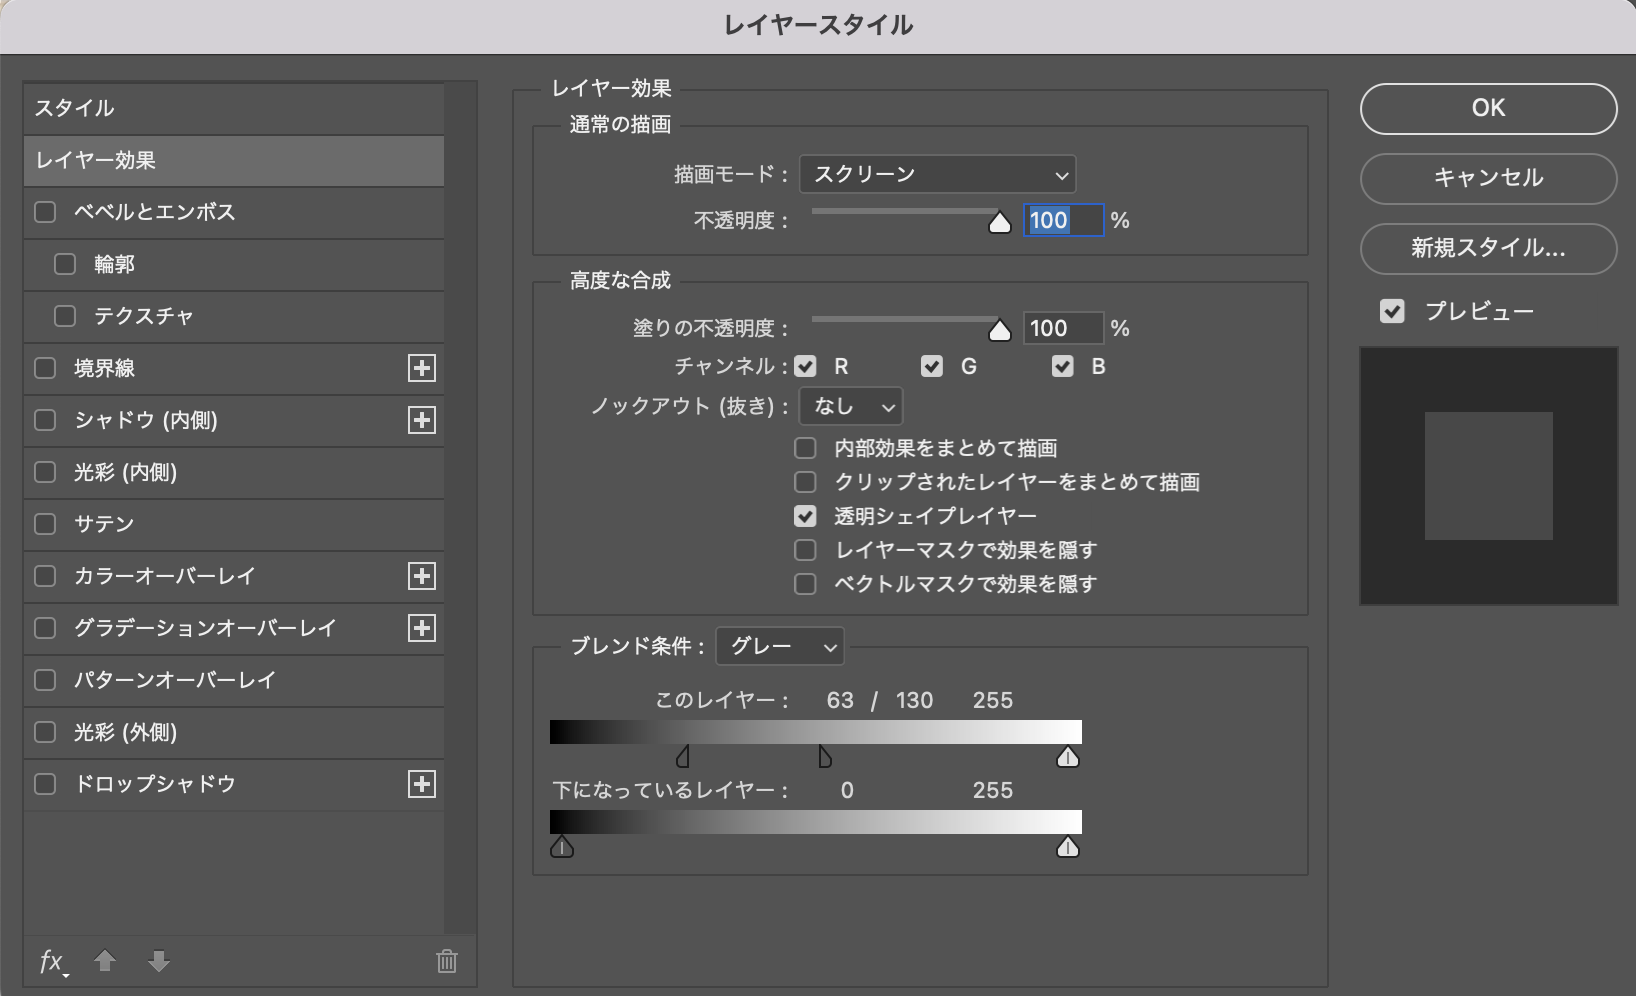Expand the ブレンド条件 グレー dropdown
This screenshot has width=1636, height=996.
point(780,647)
